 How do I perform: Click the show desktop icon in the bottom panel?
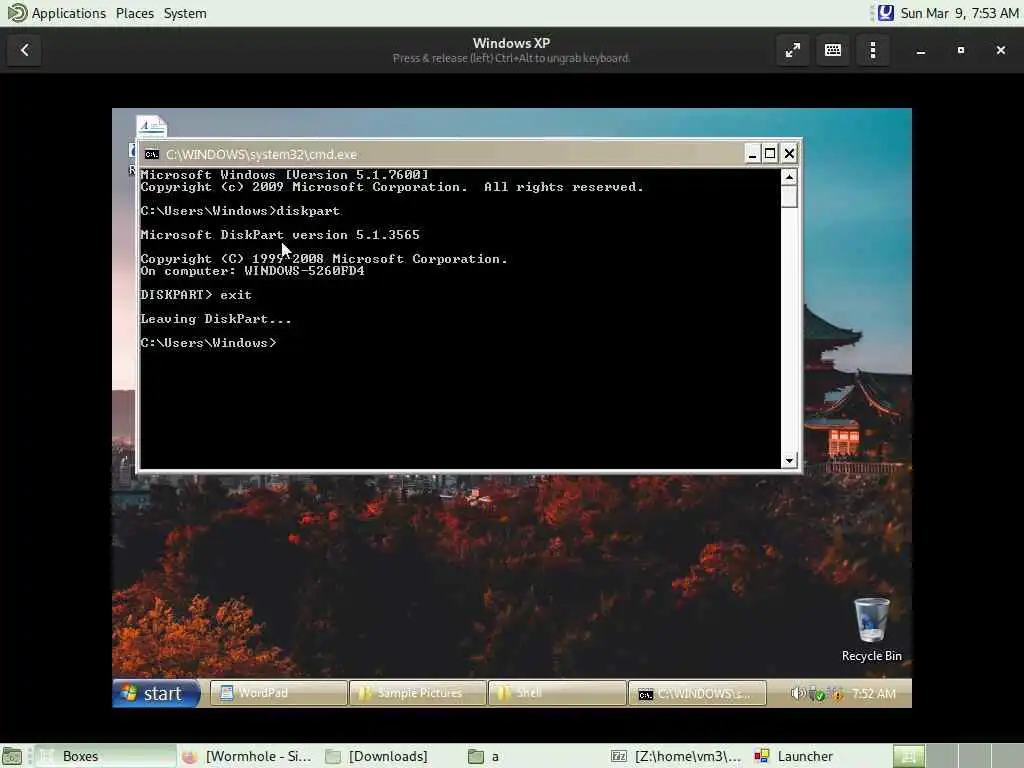point(12,756)
